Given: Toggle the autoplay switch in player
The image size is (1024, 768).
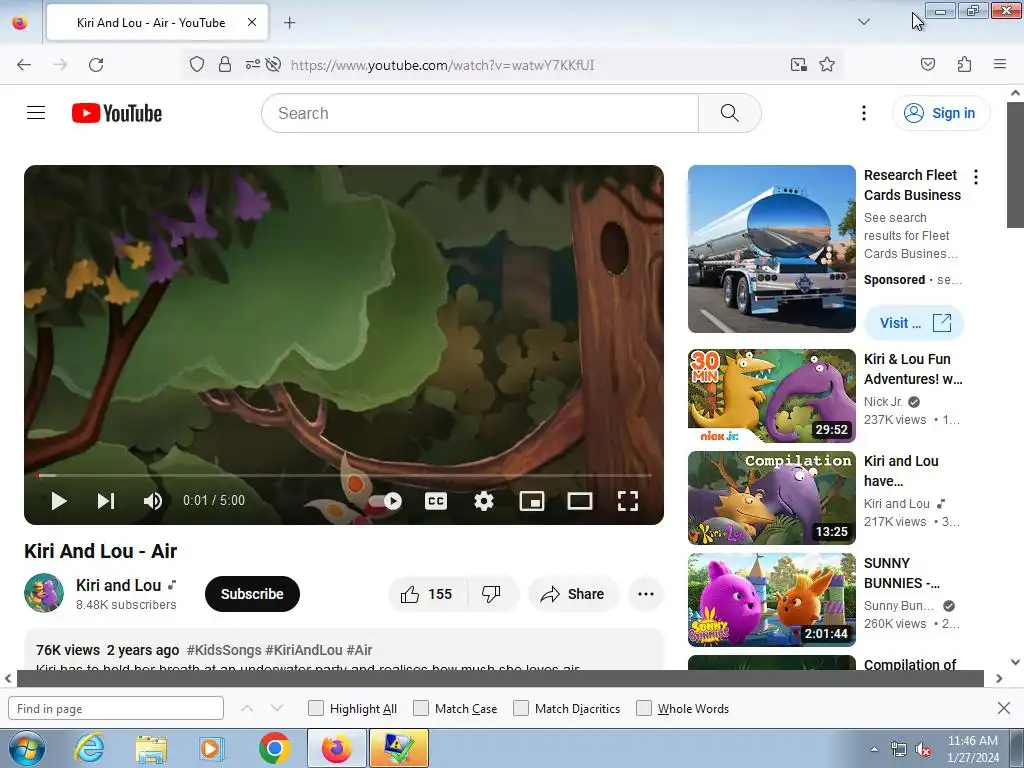Looking at the screenshot, I should [385, 501].
